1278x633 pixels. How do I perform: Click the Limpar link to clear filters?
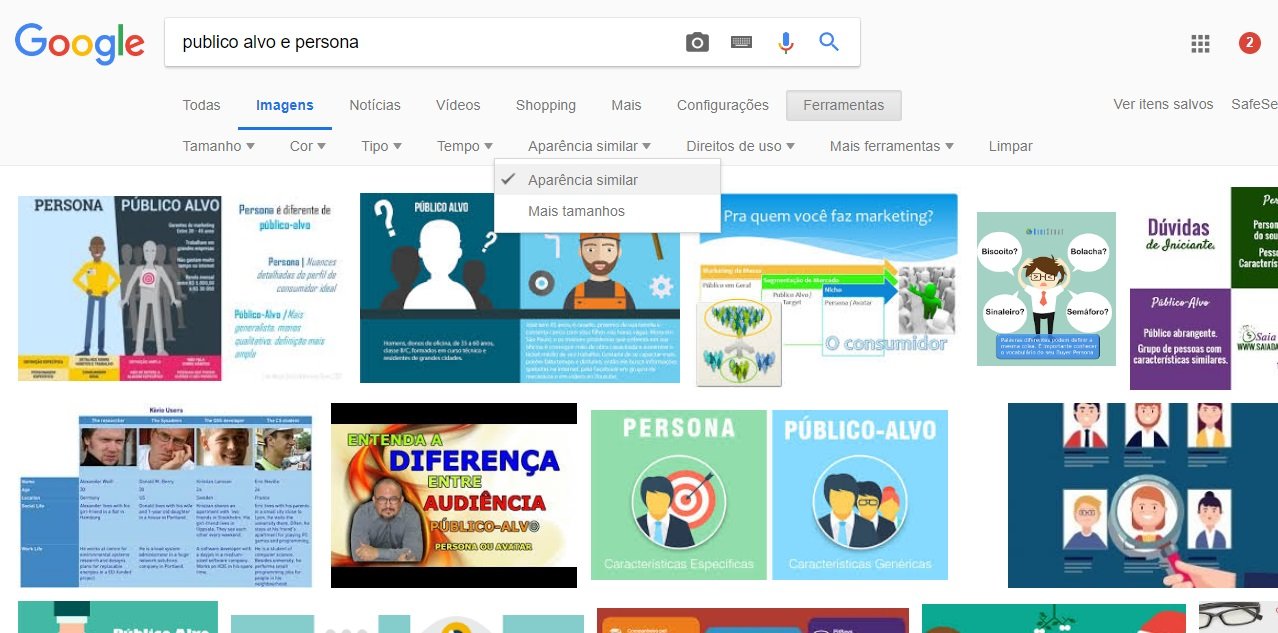coord(1010,146)
